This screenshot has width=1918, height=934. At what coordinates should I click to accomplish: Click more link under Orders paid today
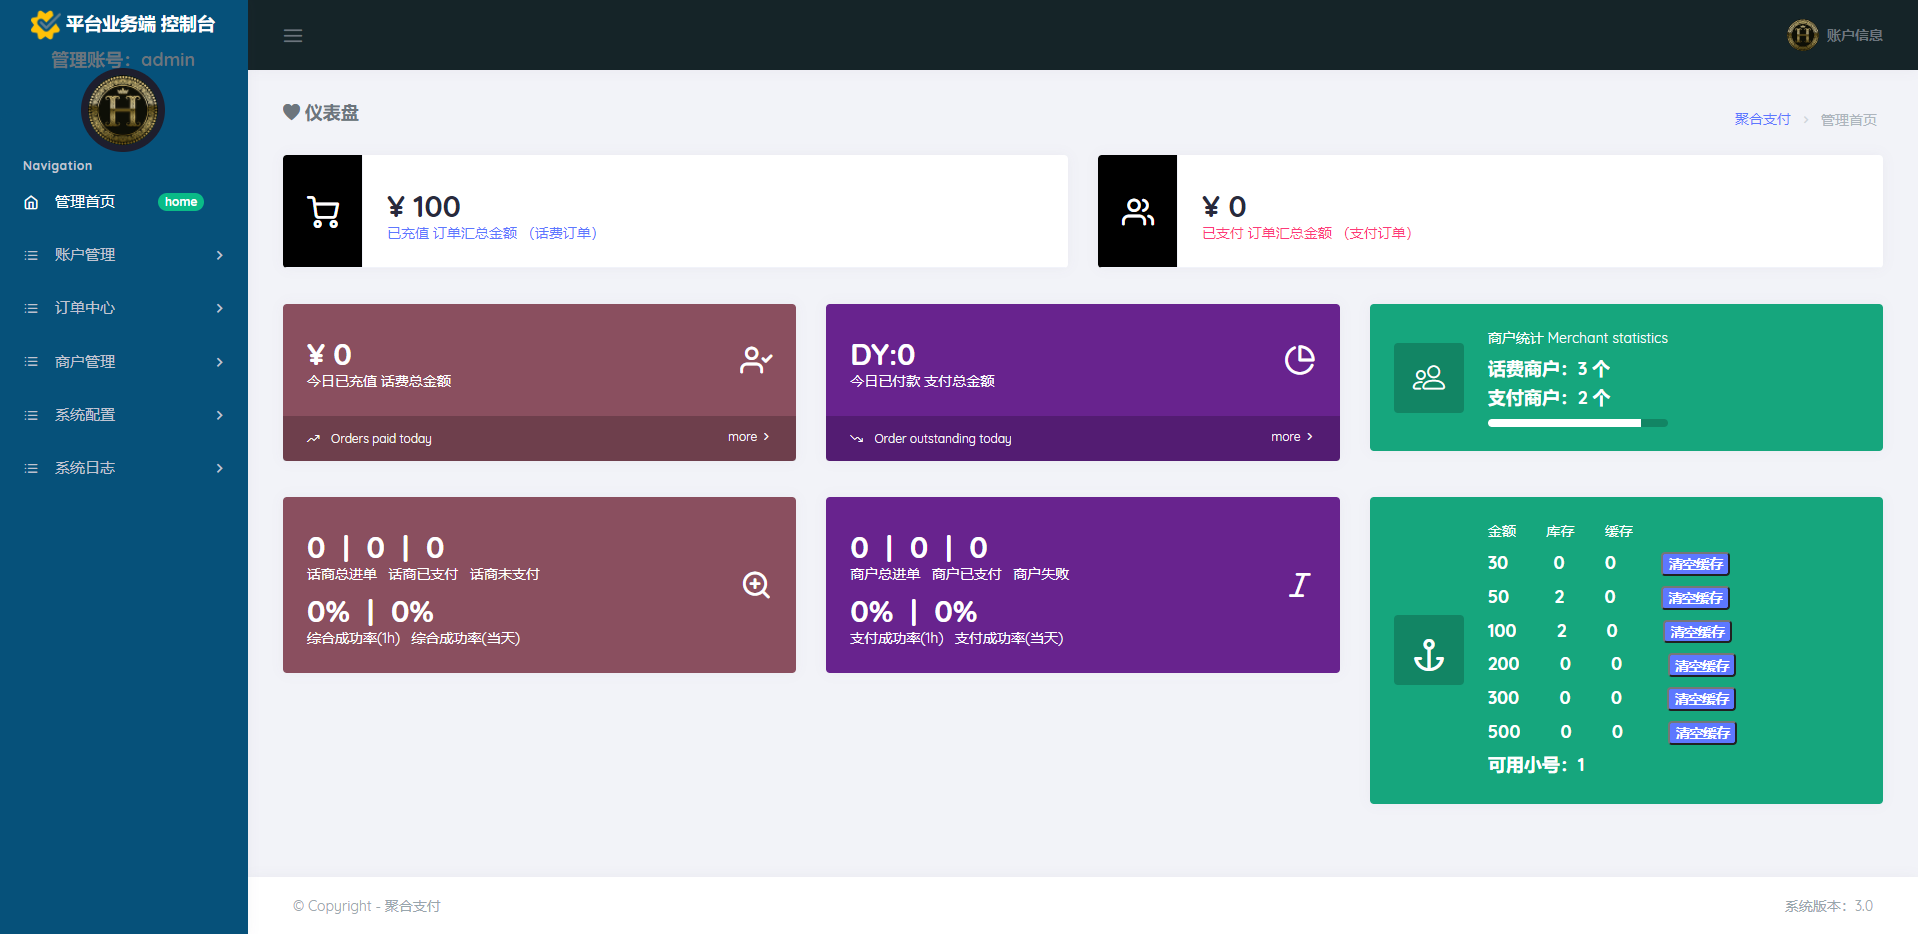coord(748,437)
